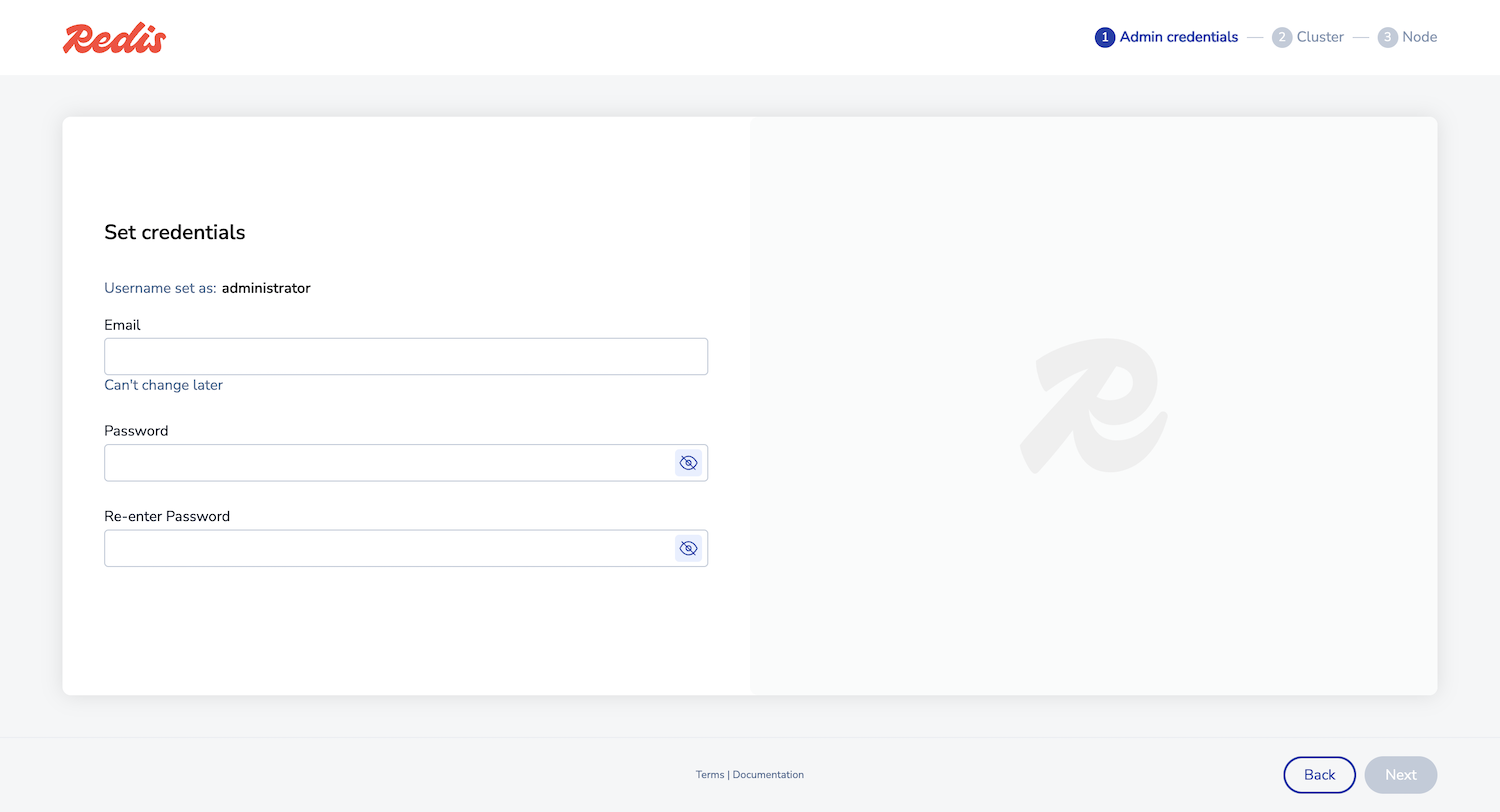Click the Redis logo

point(113,37)
